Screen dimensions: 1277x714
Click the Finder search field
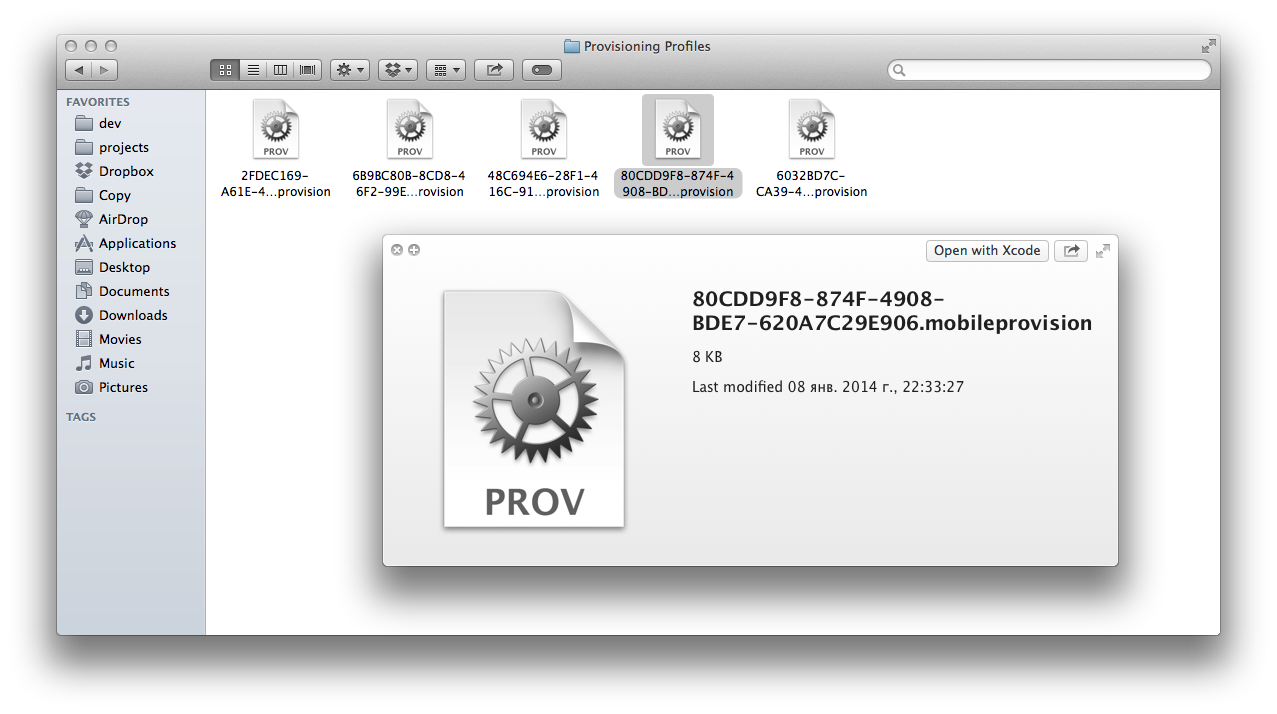[x=1049, y=70]
